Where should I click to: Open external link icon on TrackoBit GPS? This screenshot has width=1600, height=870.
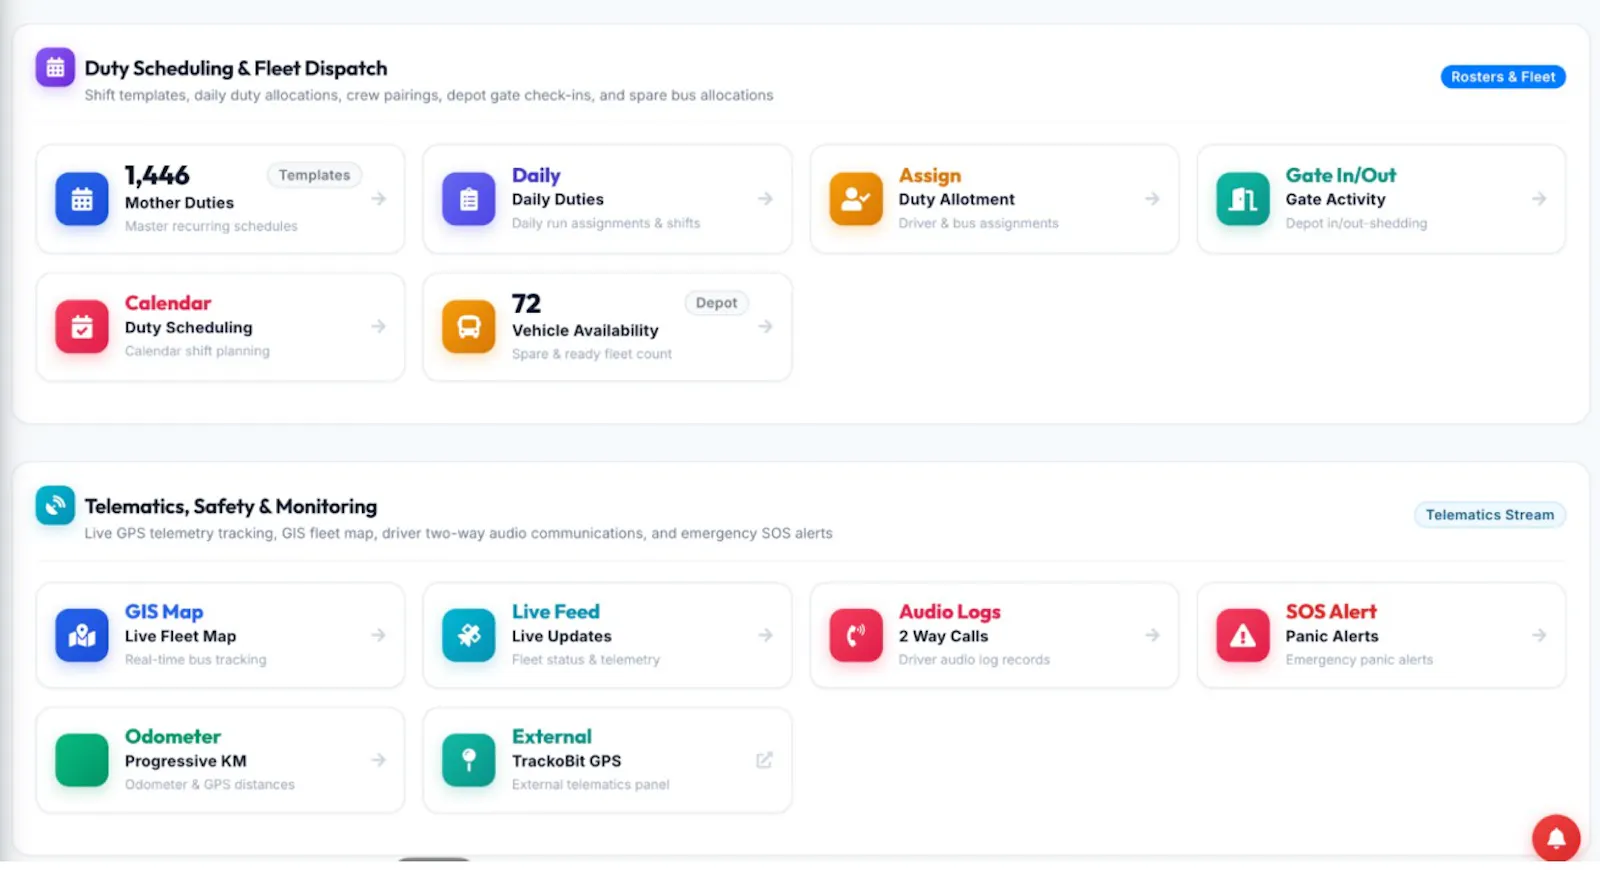point(764,760)
